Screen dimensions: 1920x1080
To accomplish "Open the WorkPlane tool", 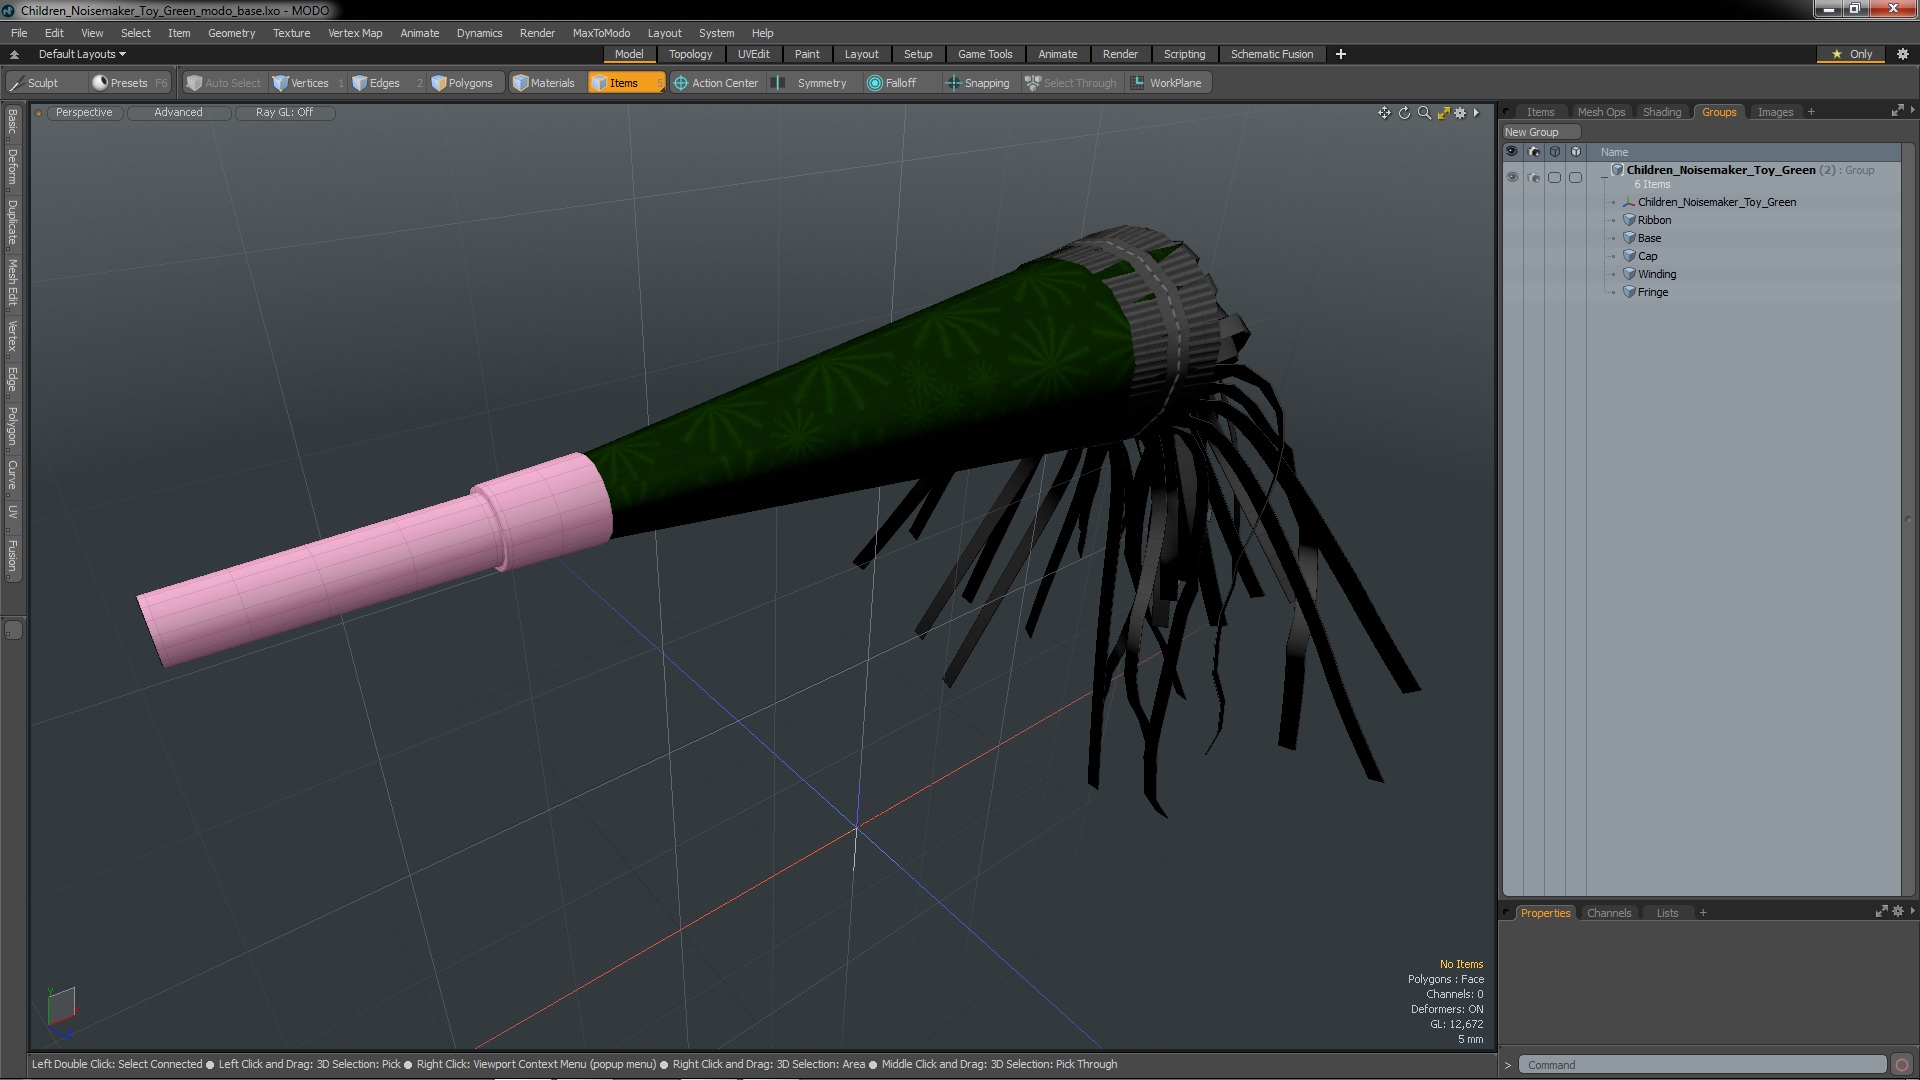I will coord(1165,83).
